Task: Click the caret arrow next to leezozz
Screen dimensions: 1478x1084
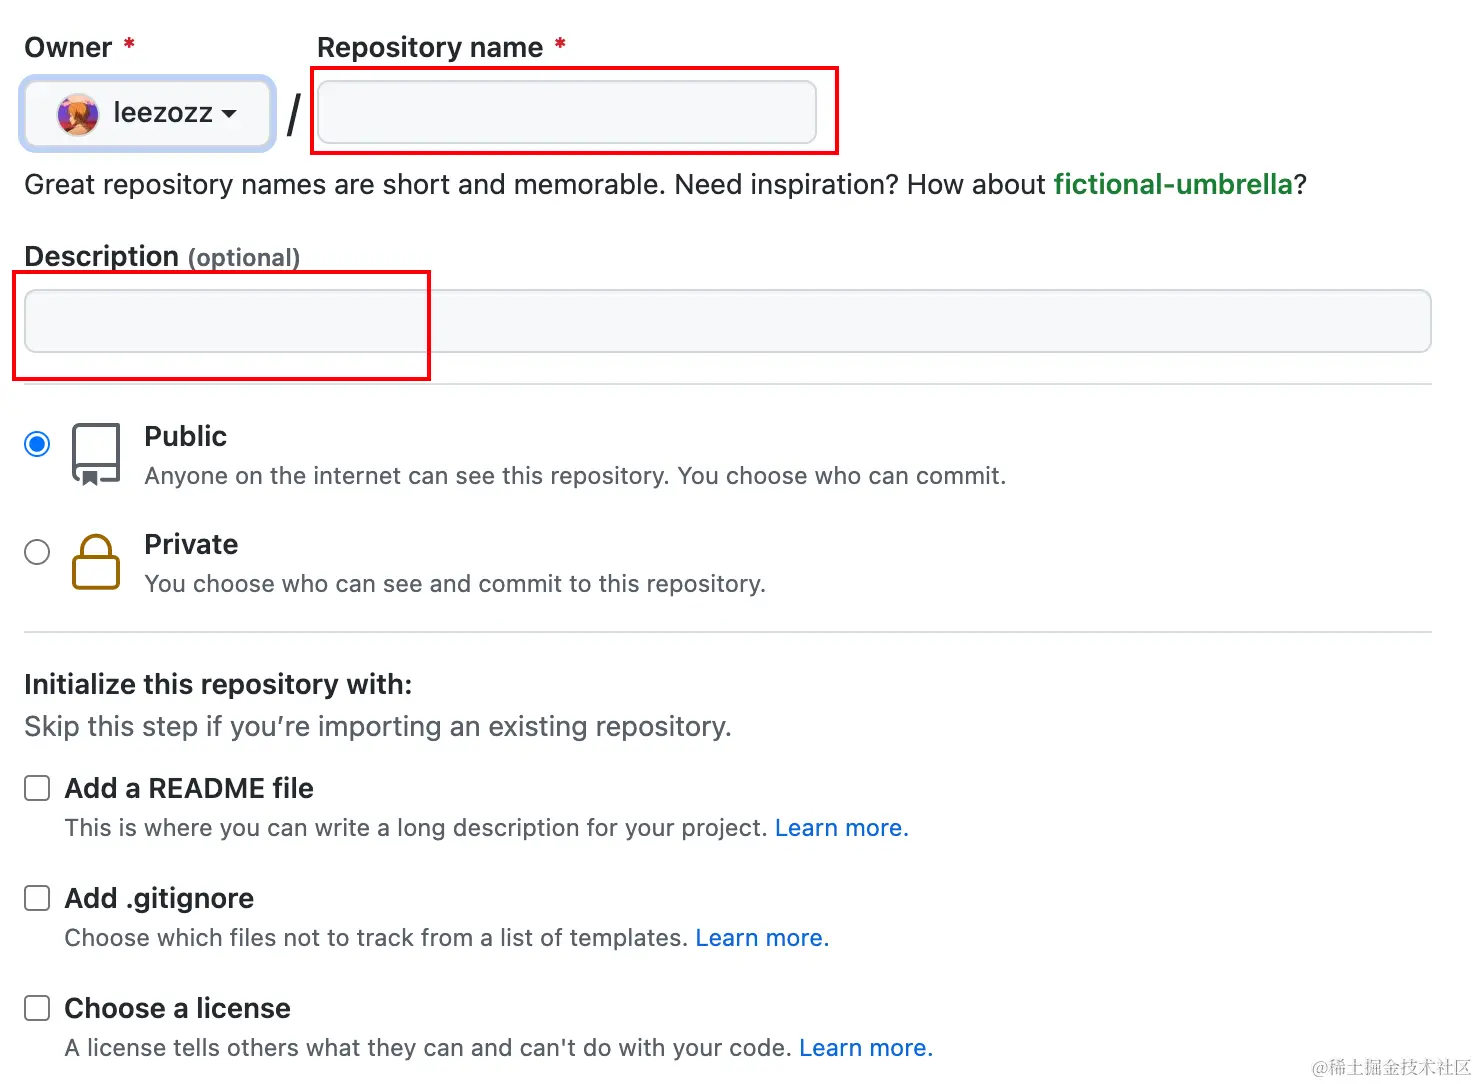Action: [x=229, y=114]
